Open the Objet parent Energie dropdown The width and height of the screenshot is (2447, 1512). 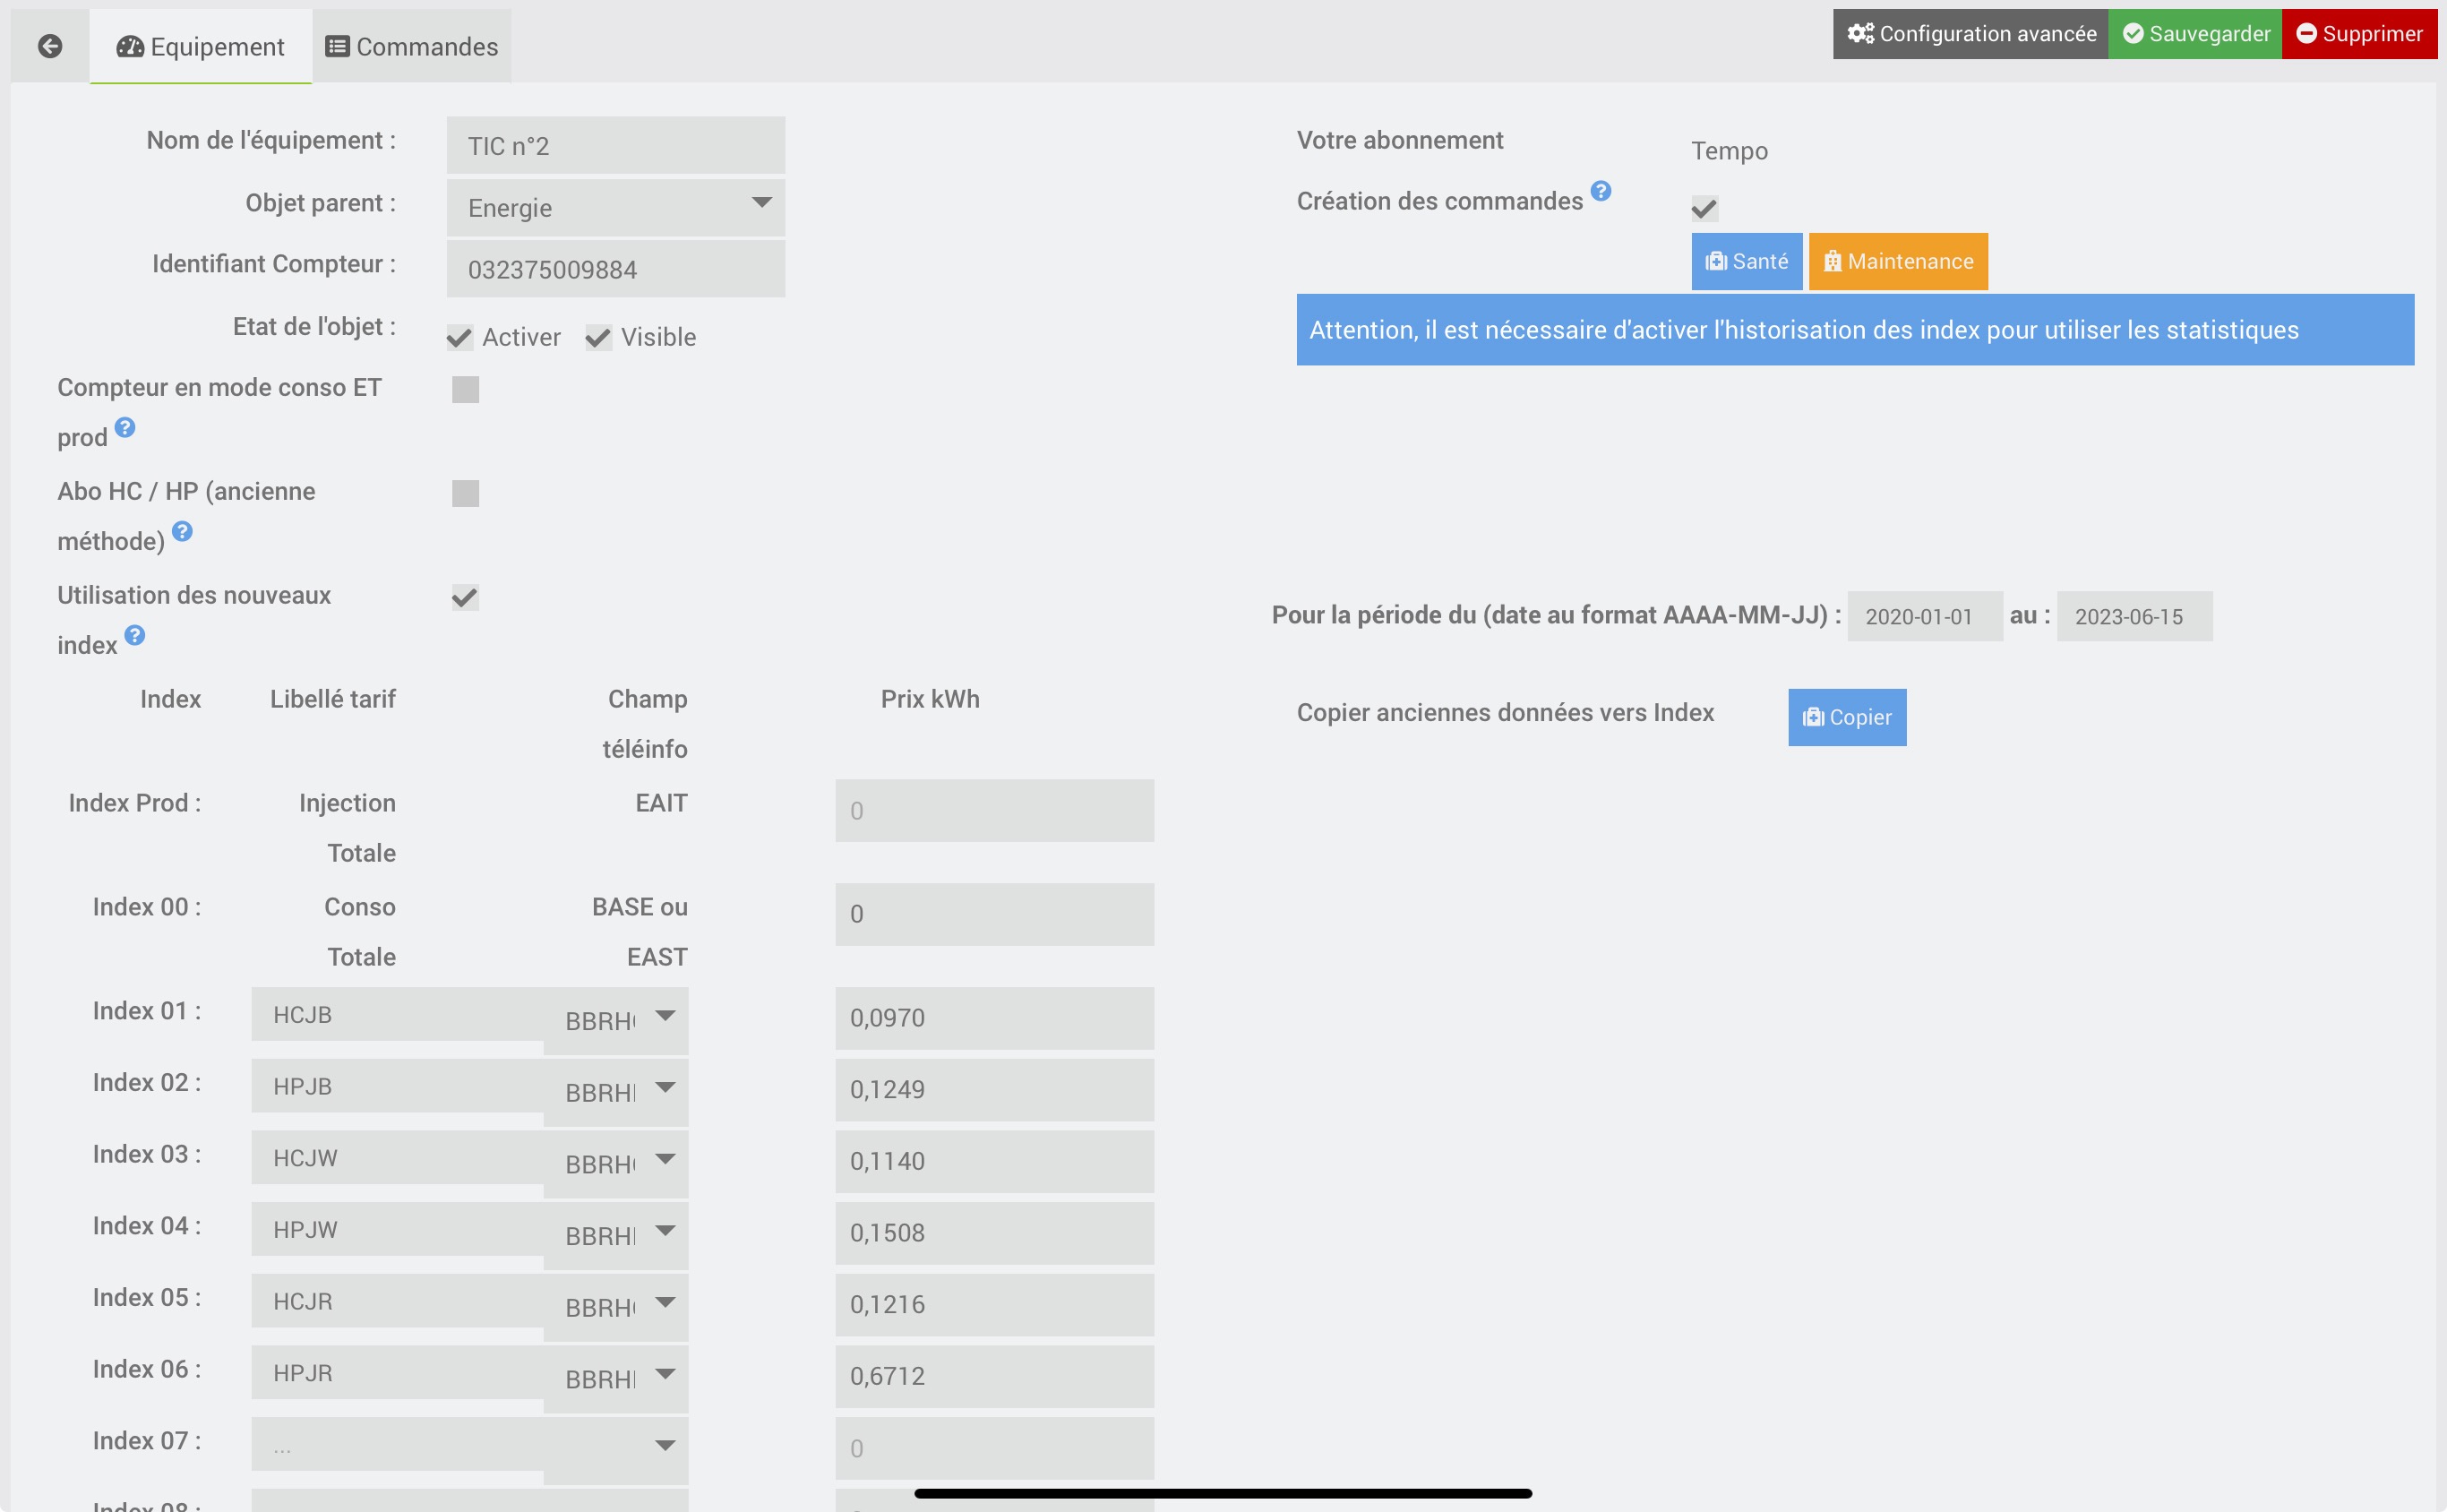pos(615,207)
